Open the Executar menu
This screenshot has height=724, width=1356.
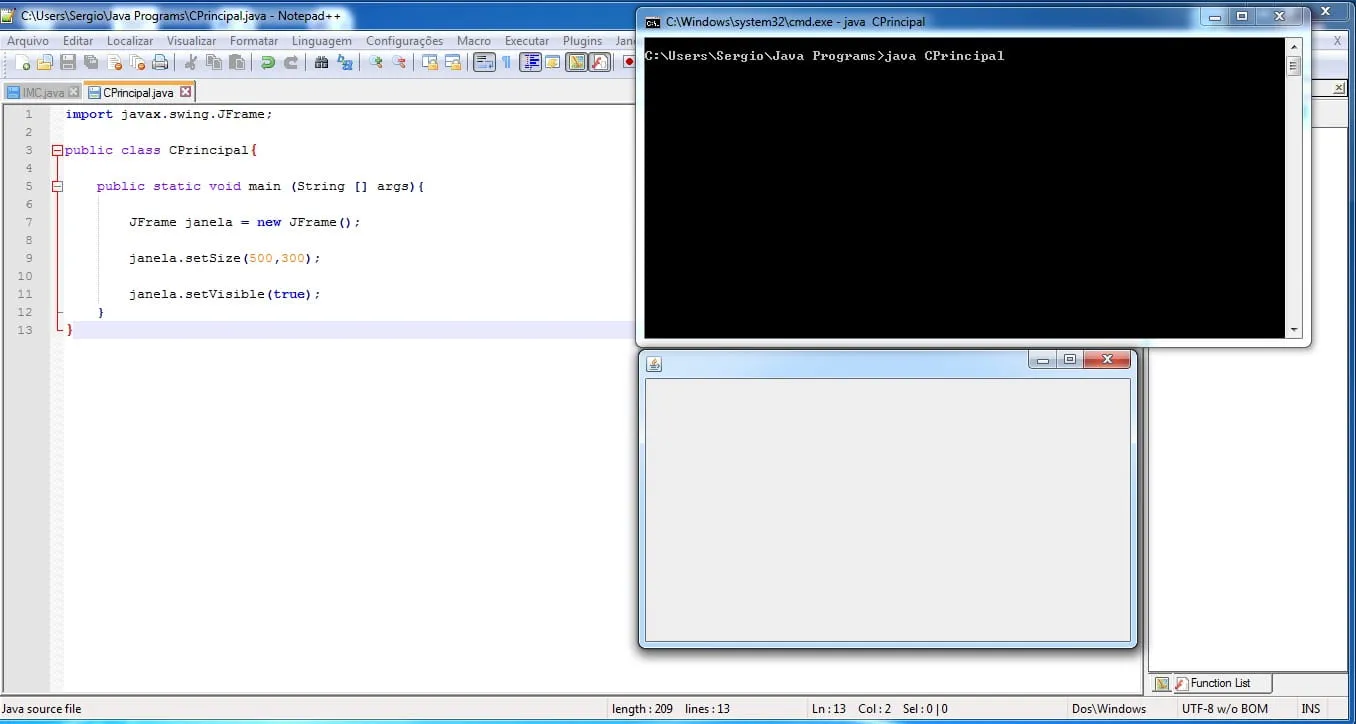tap(527, 41)
